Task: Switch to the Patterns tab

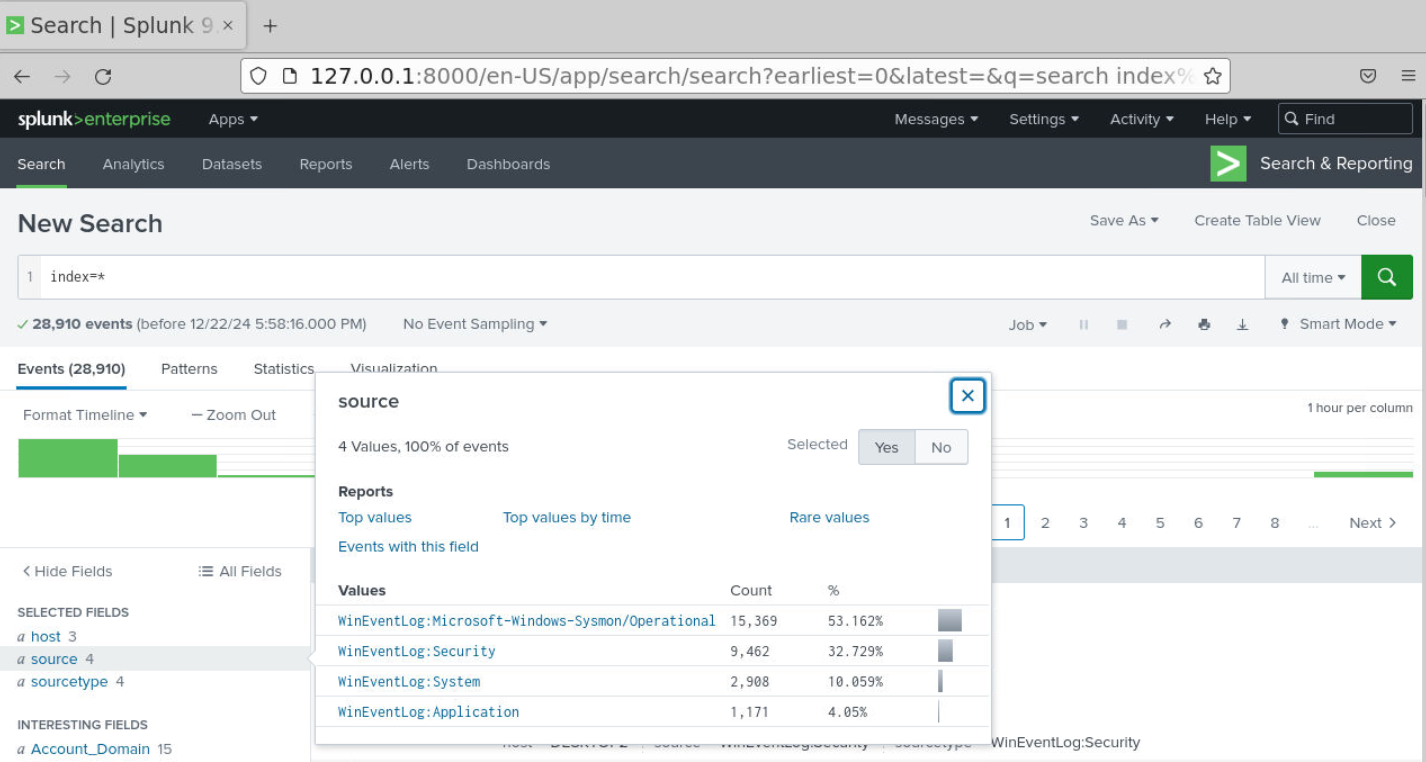Action: tap(189, 369)
